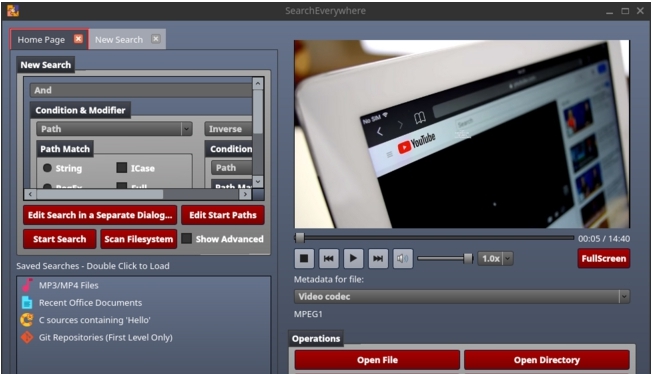Mute audio with the speaker icon
Screen dimensions: 652x374
403,258
